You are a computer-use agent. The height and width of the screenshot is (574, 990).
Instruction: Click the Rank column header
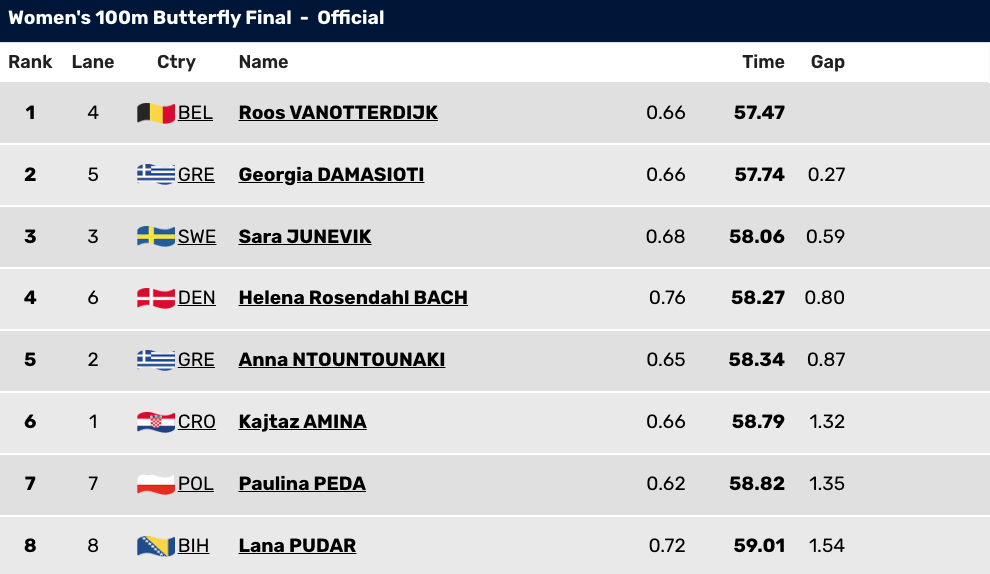[x=30, y=62]
